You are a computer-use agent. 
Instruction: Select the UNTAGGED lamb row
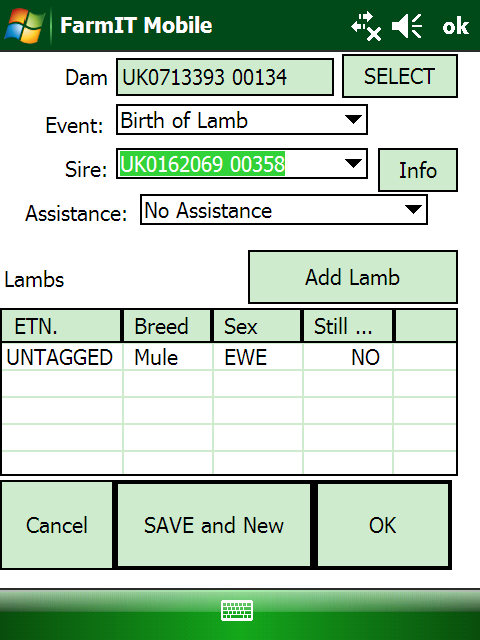(x=229, y=357)
